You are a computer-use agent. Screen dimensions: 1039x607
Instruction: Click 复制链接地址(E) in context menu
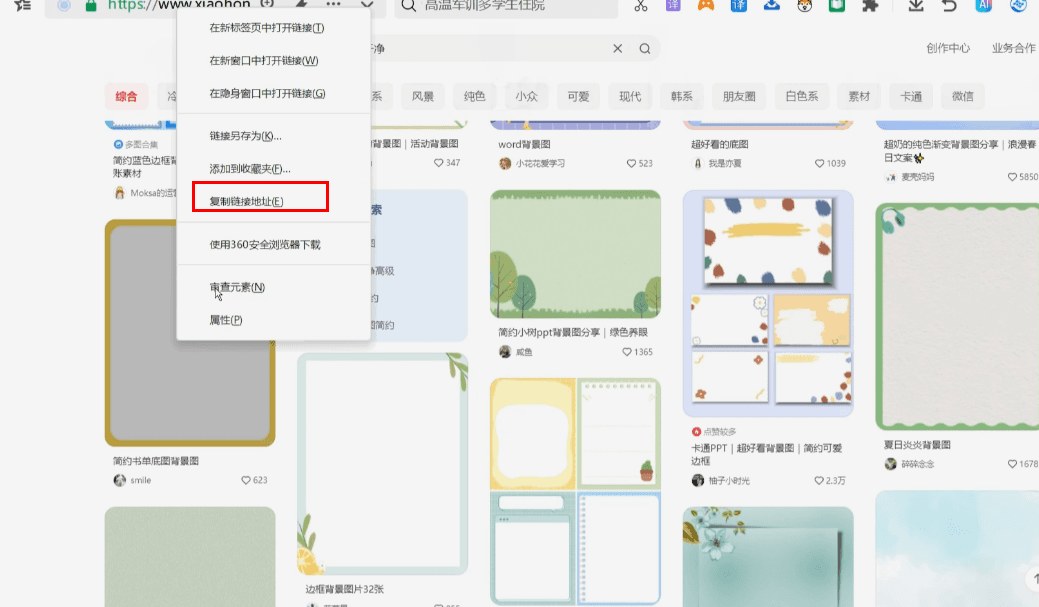[x=246, y=201]
